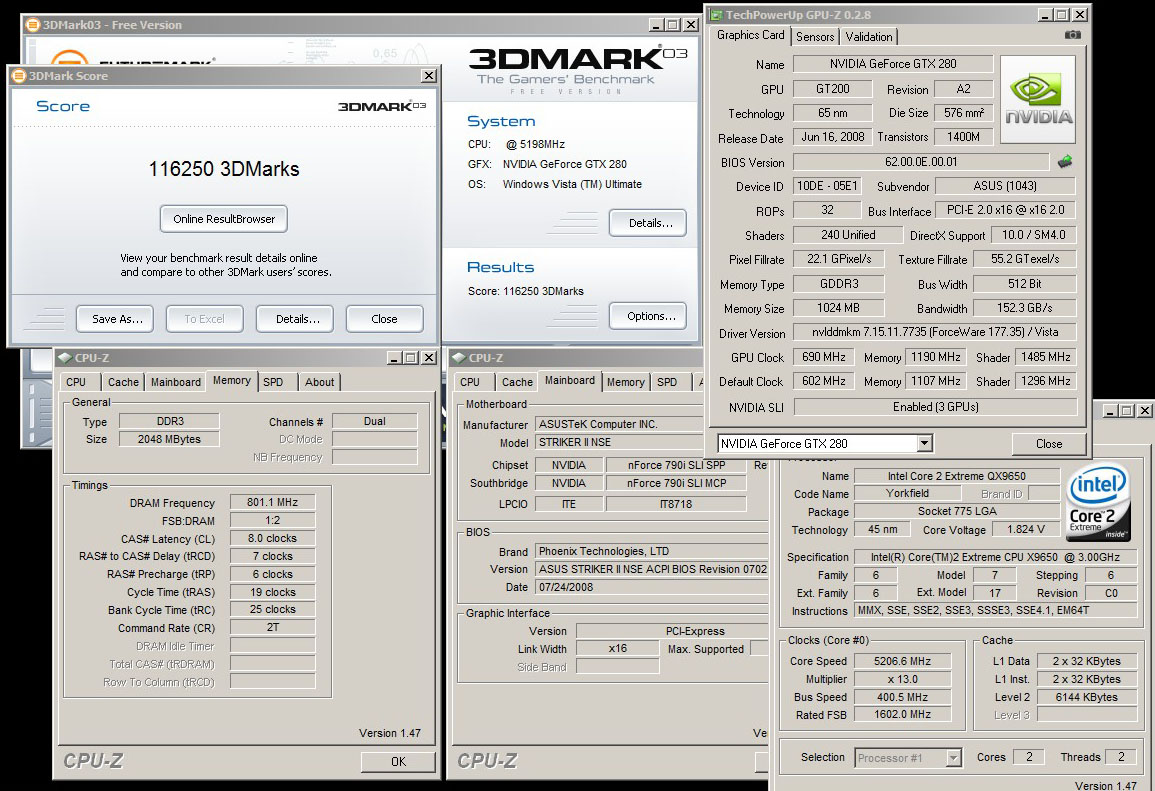Click the GPU Name field GeForce GTX 280
This screenshot has height=791, width=1155.
[x=893, y=64]
